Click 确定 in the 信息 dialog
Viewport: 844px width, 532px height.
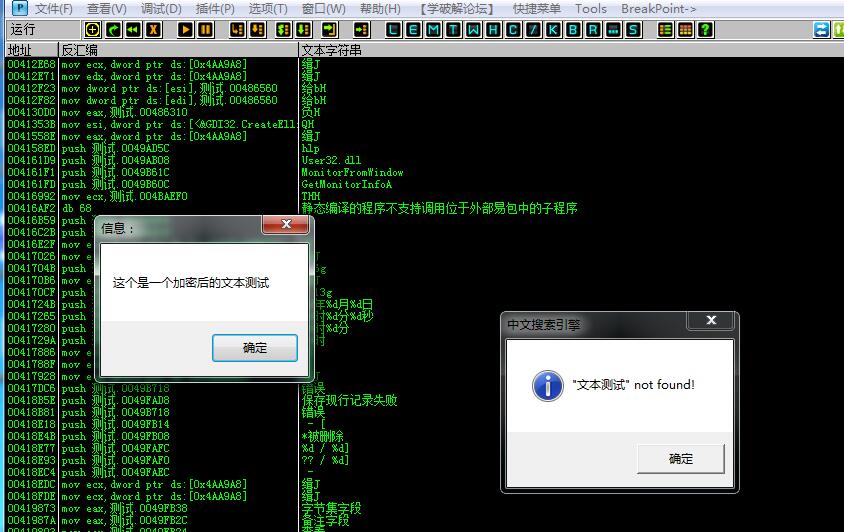pyautogui.click(x=255, y=348)
